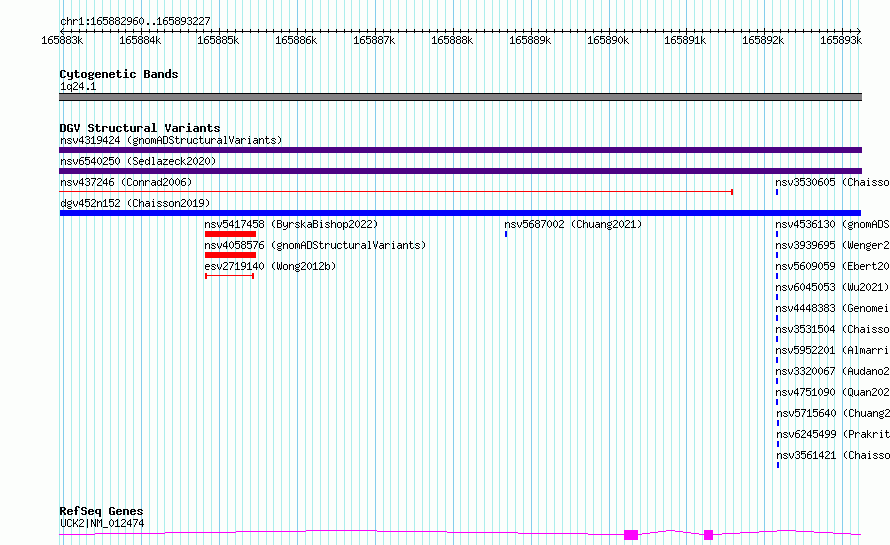Click the 165889k ruler tick label
Image resolution: width=890 pixels, height=545 pixels.
pos(530,40)
